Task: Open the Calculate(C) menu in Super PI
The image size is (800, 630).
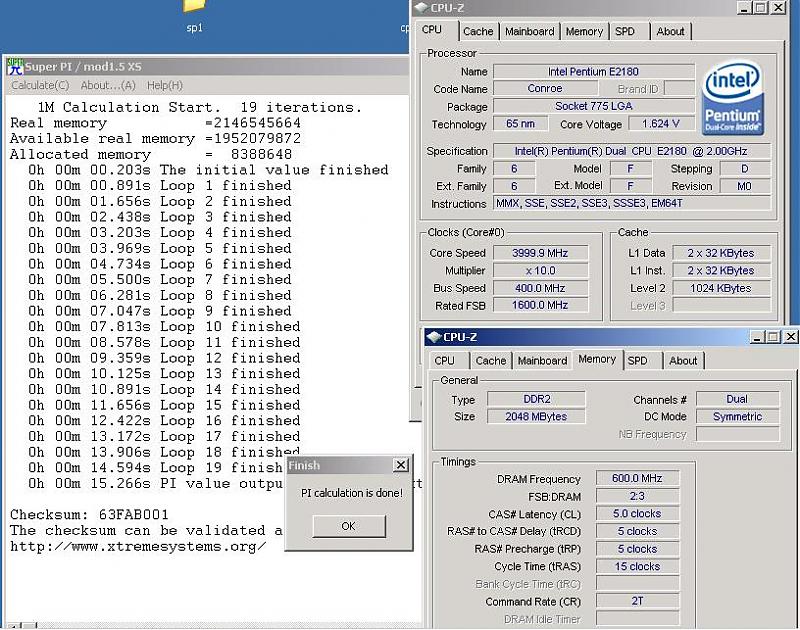Action: 40,85
